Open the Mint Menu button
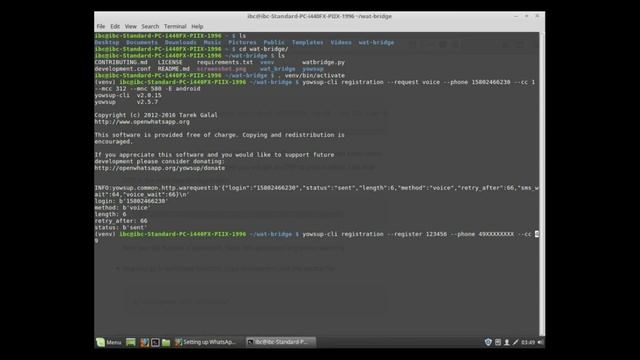This screenshot has height=360, width=640. click(x=109, y=342)
